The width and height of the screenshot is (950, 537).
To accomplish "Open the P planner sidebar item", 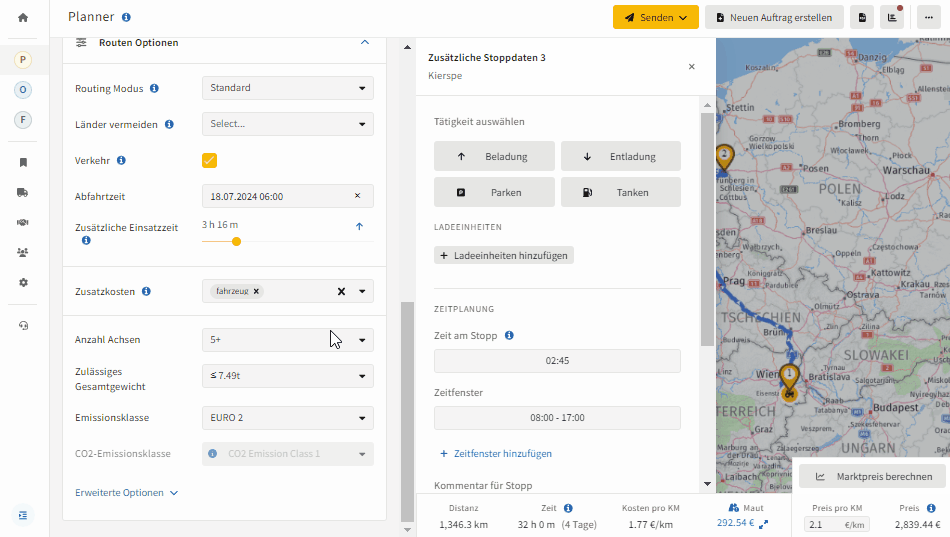I will click(23, 59).
